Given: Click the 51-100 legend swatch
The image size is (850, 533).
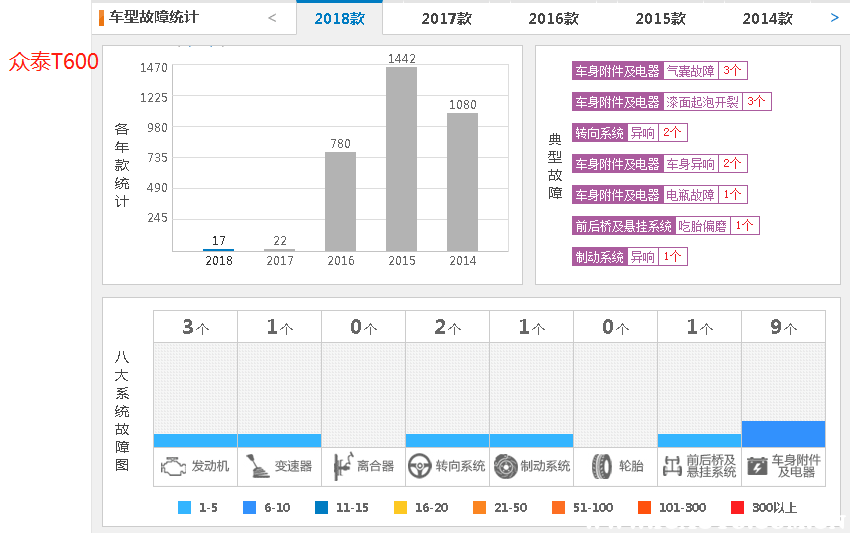Looking at the screenshot, I should (558, 508).
